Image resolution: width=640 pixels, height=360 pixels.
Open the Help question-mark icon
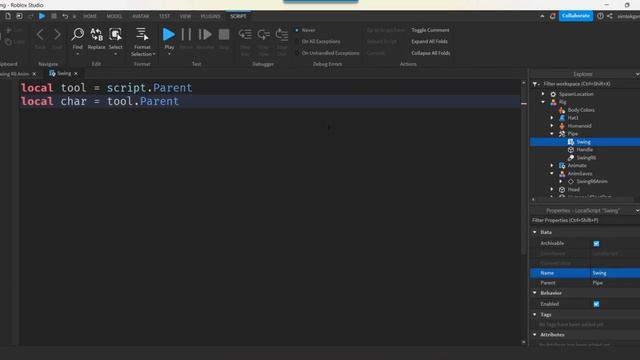click(600, 16)
